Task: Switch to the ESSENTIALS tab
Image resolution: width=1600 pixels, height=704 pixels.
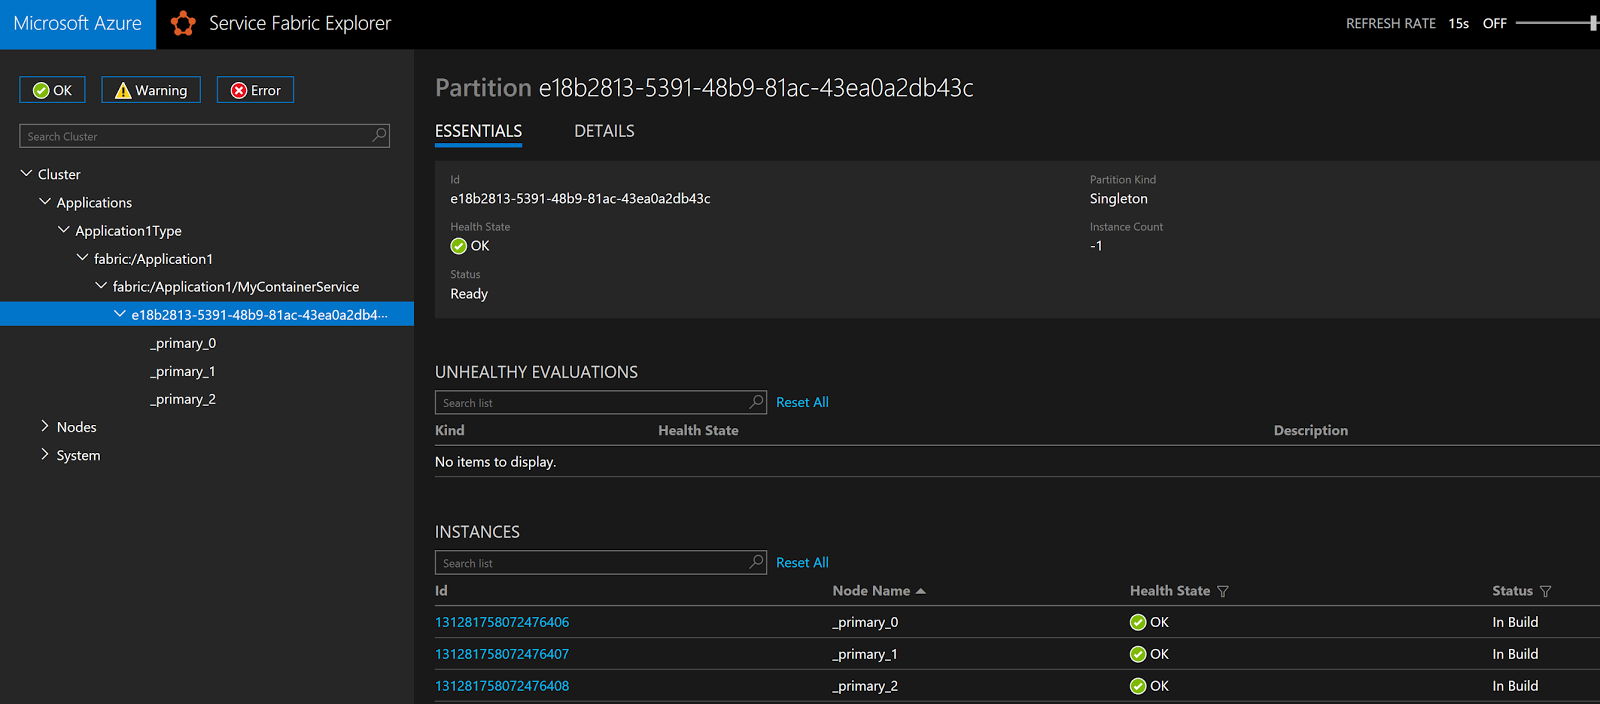Action: [478, 131]
